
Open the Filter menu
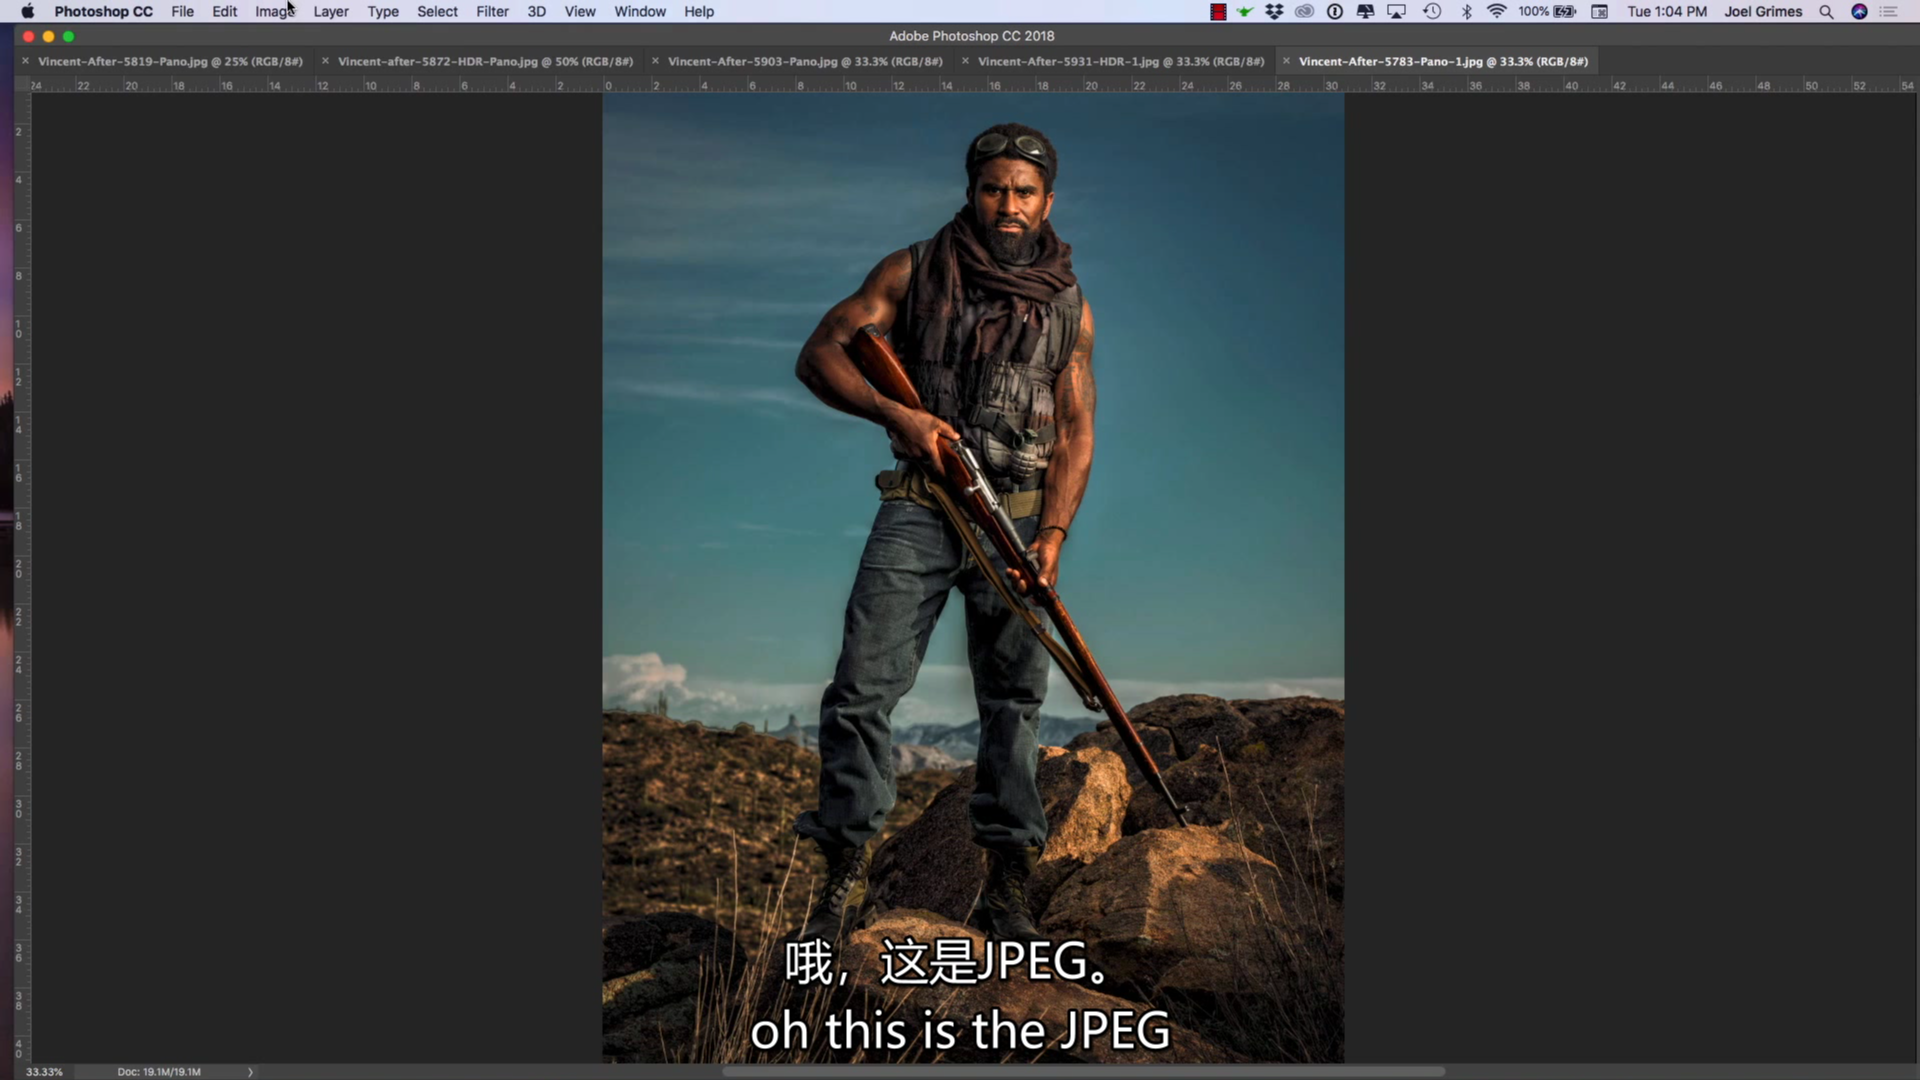[492, 12]
